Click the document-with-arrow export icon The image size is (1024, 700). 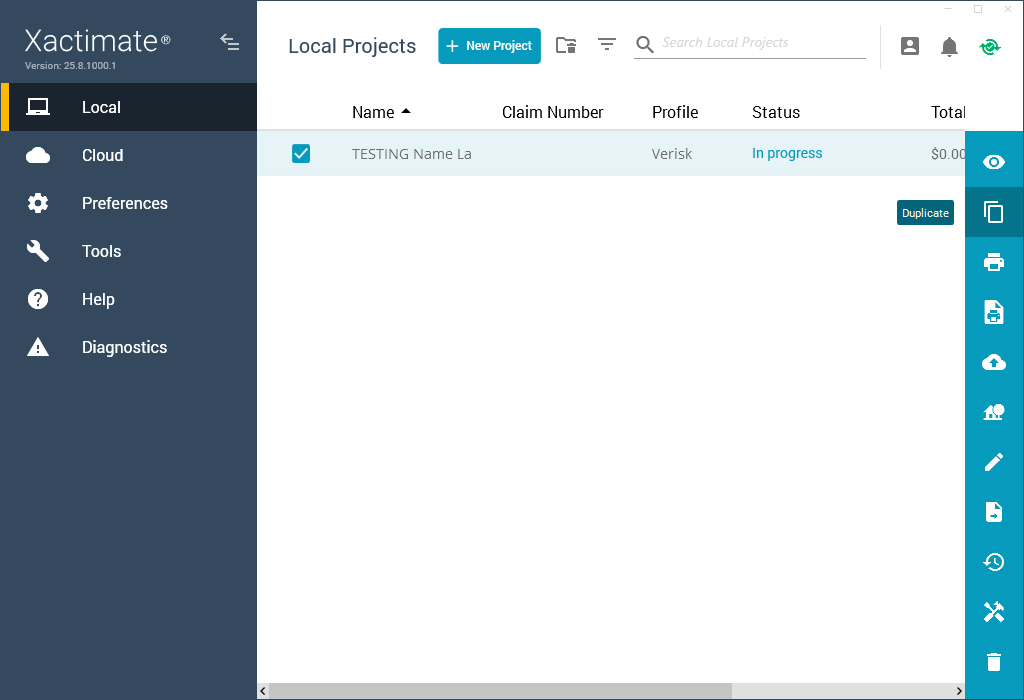(x=994, y=512)
